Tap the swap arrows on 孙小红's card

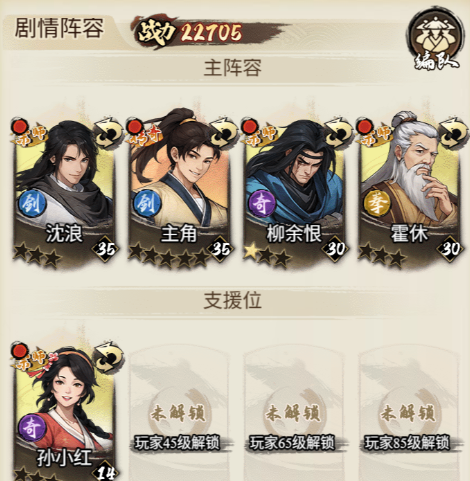[108, 358]
